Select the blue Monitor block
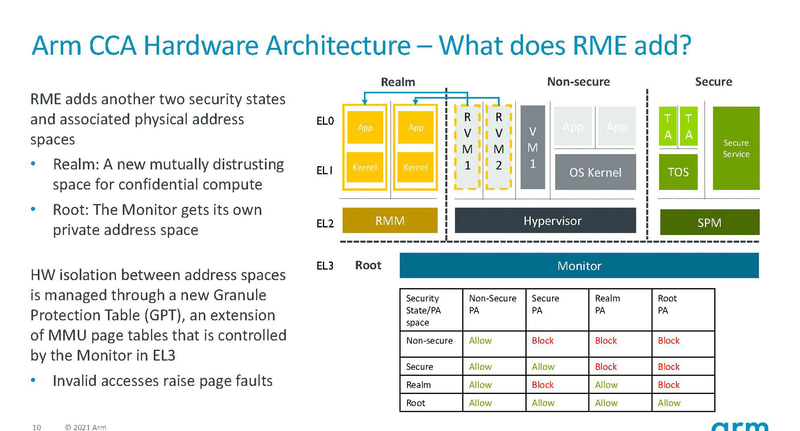The image size is (800, 431). tap(579, 265)
